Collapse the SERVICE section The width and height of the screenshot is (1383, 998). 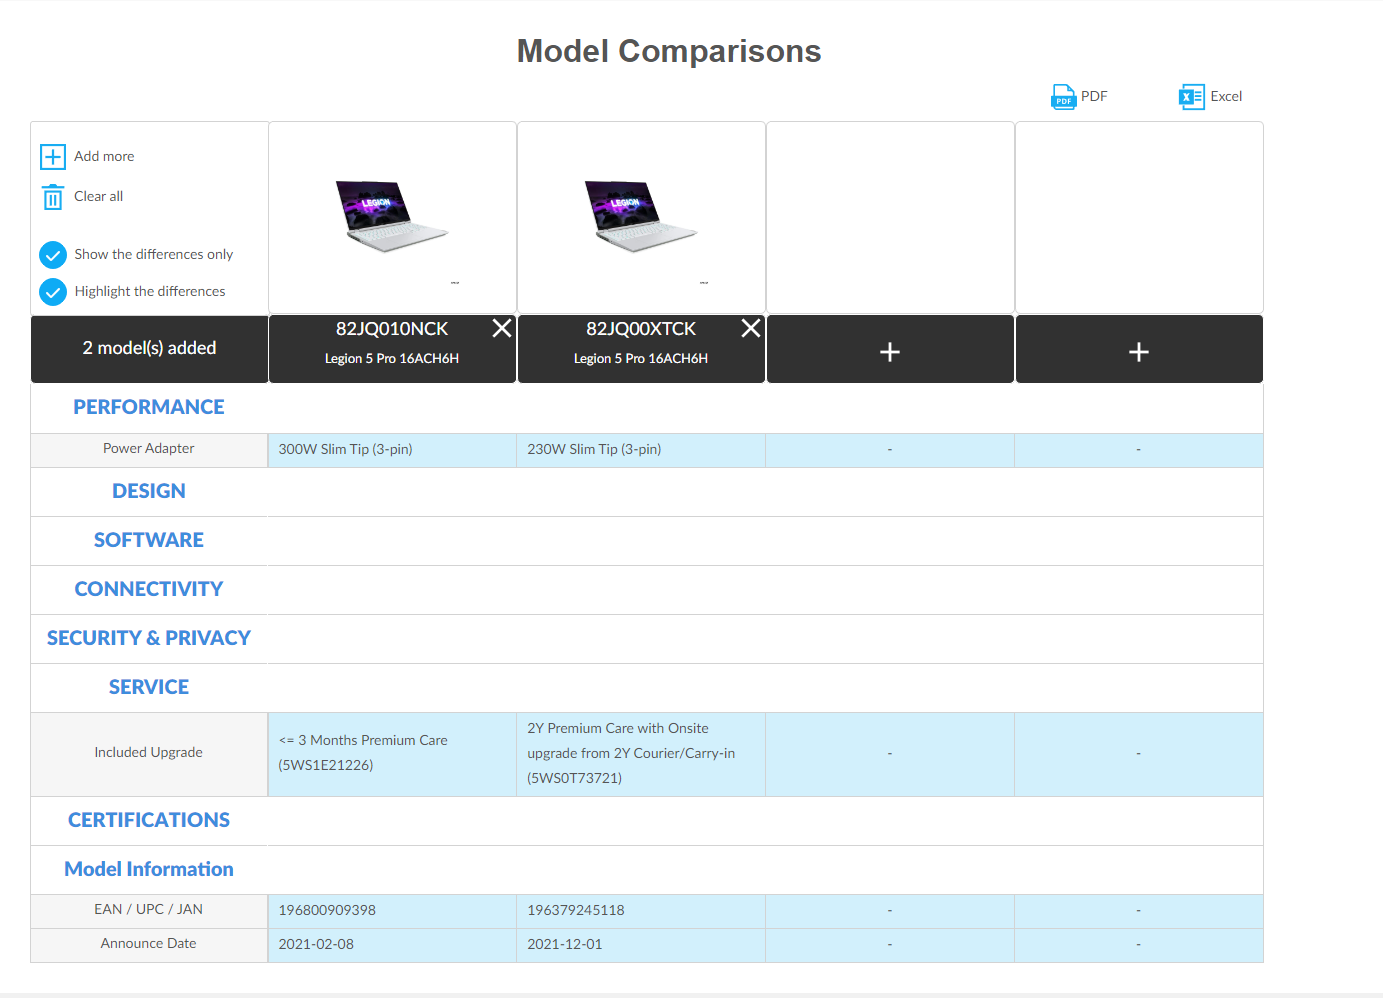pyautogui.click(x=149, y=687)
